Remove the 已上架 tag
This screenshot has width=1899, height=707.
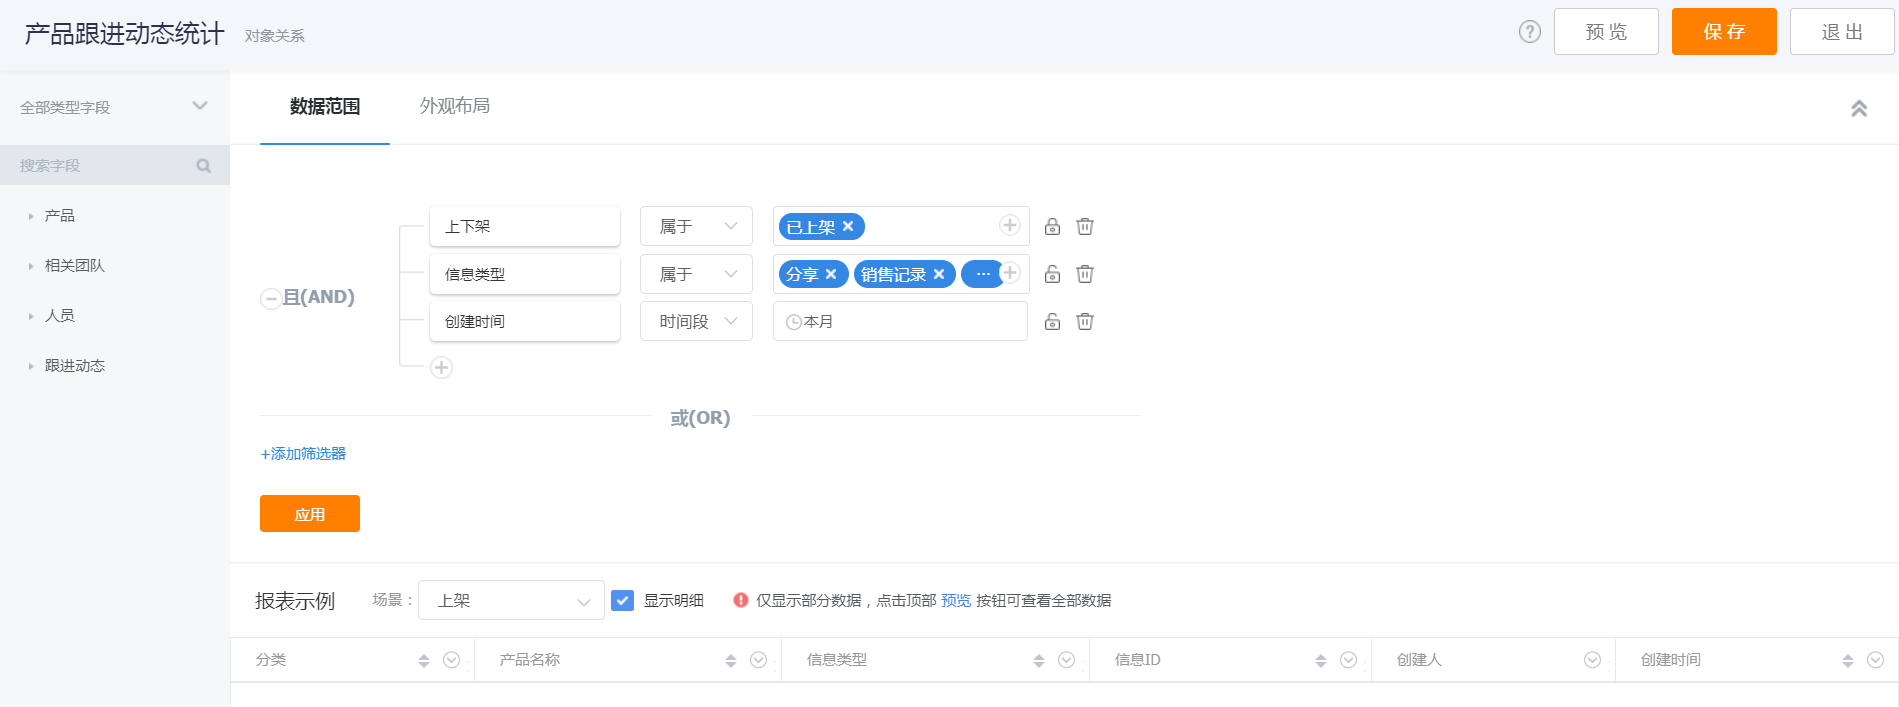848,227
